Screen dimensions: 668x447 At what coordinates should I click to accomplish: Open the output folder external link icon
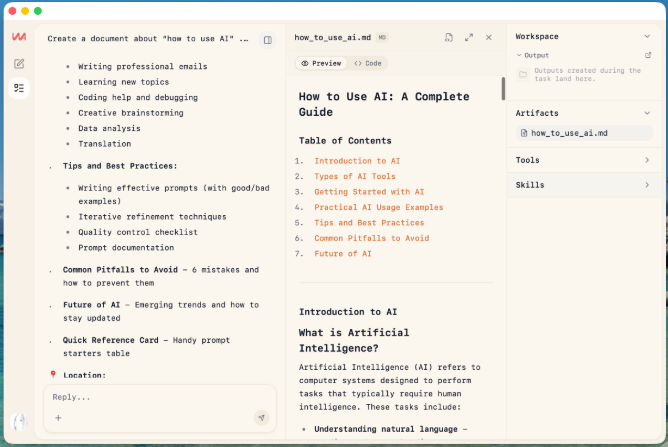(x=648, y=55)
